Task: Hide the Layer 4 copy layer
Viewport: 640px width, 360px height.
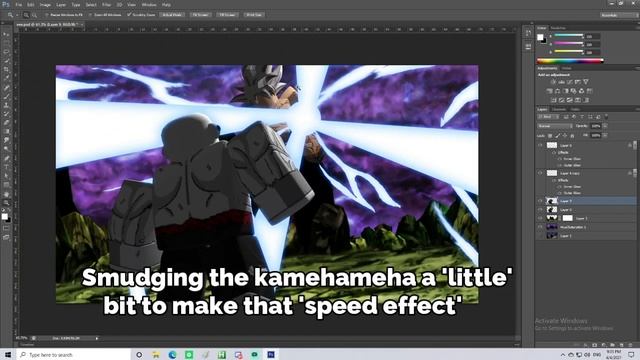Action: (x=540, y=173)
